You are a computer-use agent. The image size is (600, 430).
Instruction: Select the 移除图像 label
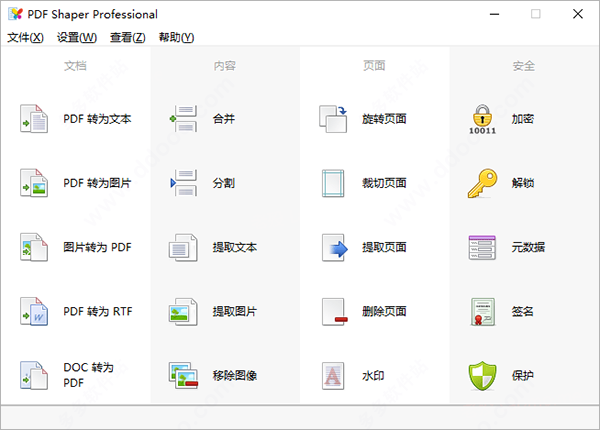[x=235, y=375]
